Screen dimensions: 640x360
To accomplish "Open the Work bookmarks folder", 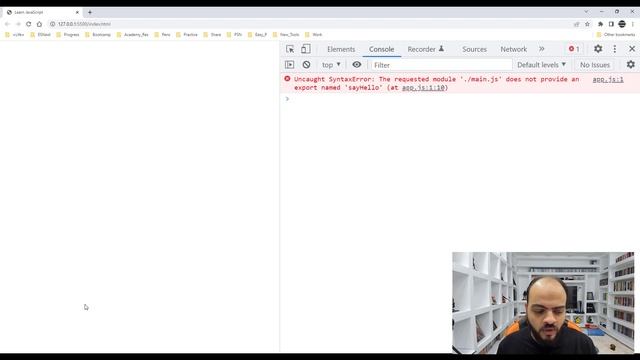I will point(313,35).
